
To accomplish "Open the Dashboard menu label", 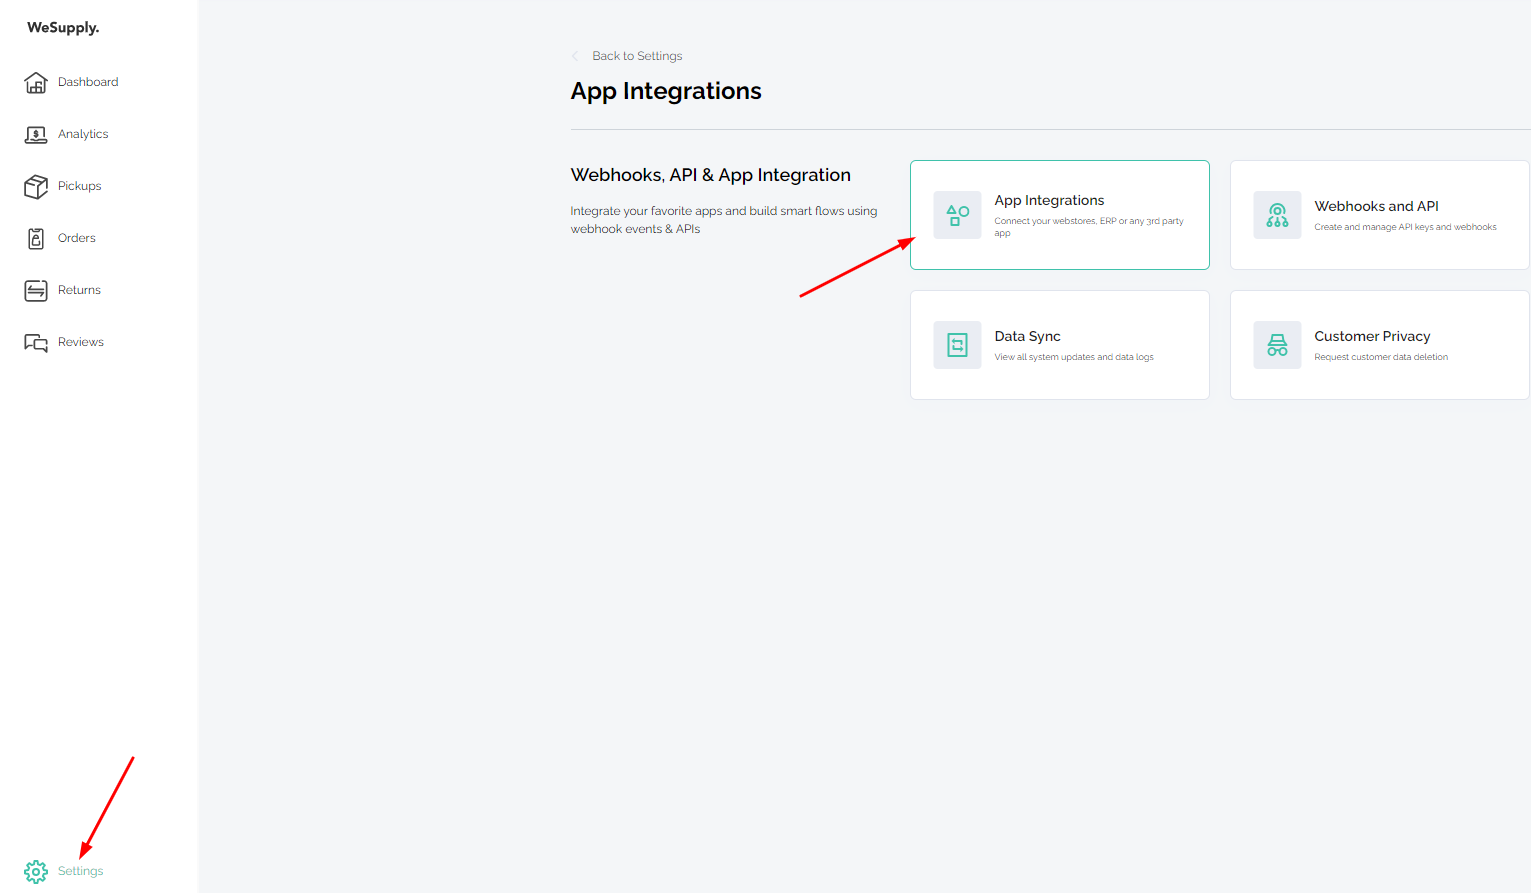I will [x=88, y=82].
